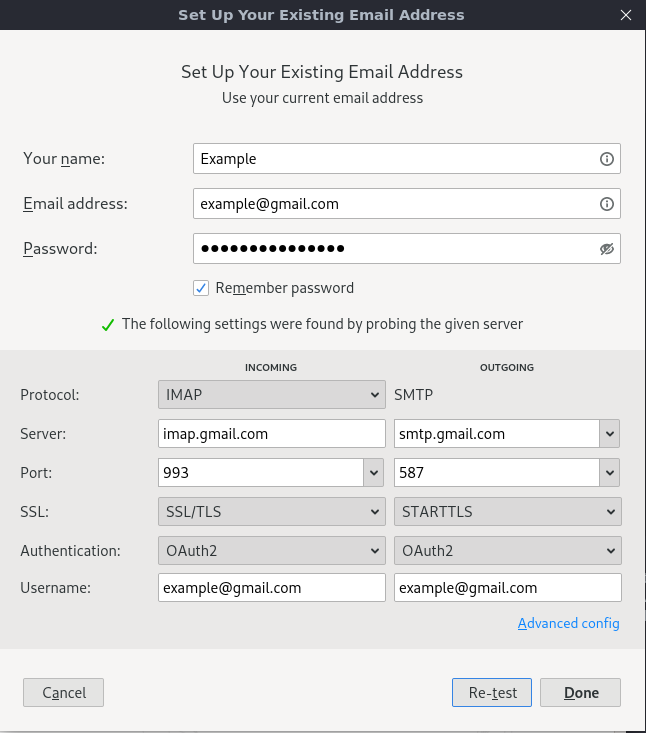
Task: Open incoming Authentication OAuth2 dropdown
Action: click(271, 550)
